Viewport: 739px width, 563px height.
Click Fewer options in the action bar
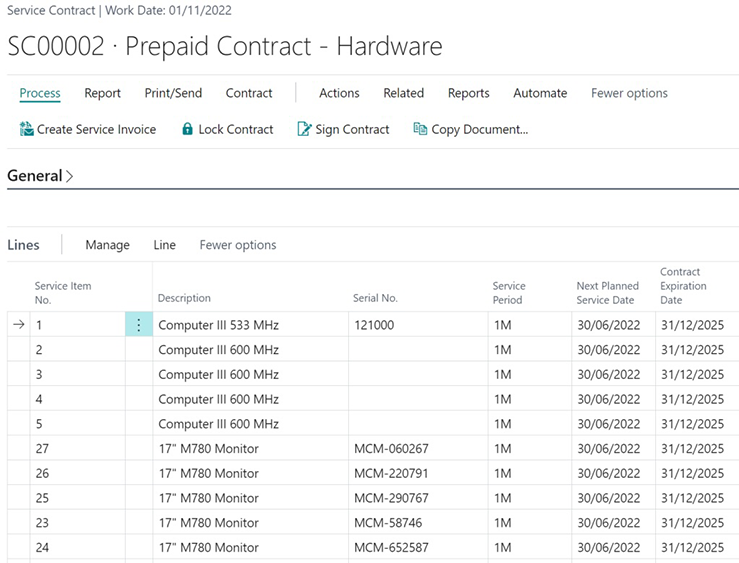point(629,93)
